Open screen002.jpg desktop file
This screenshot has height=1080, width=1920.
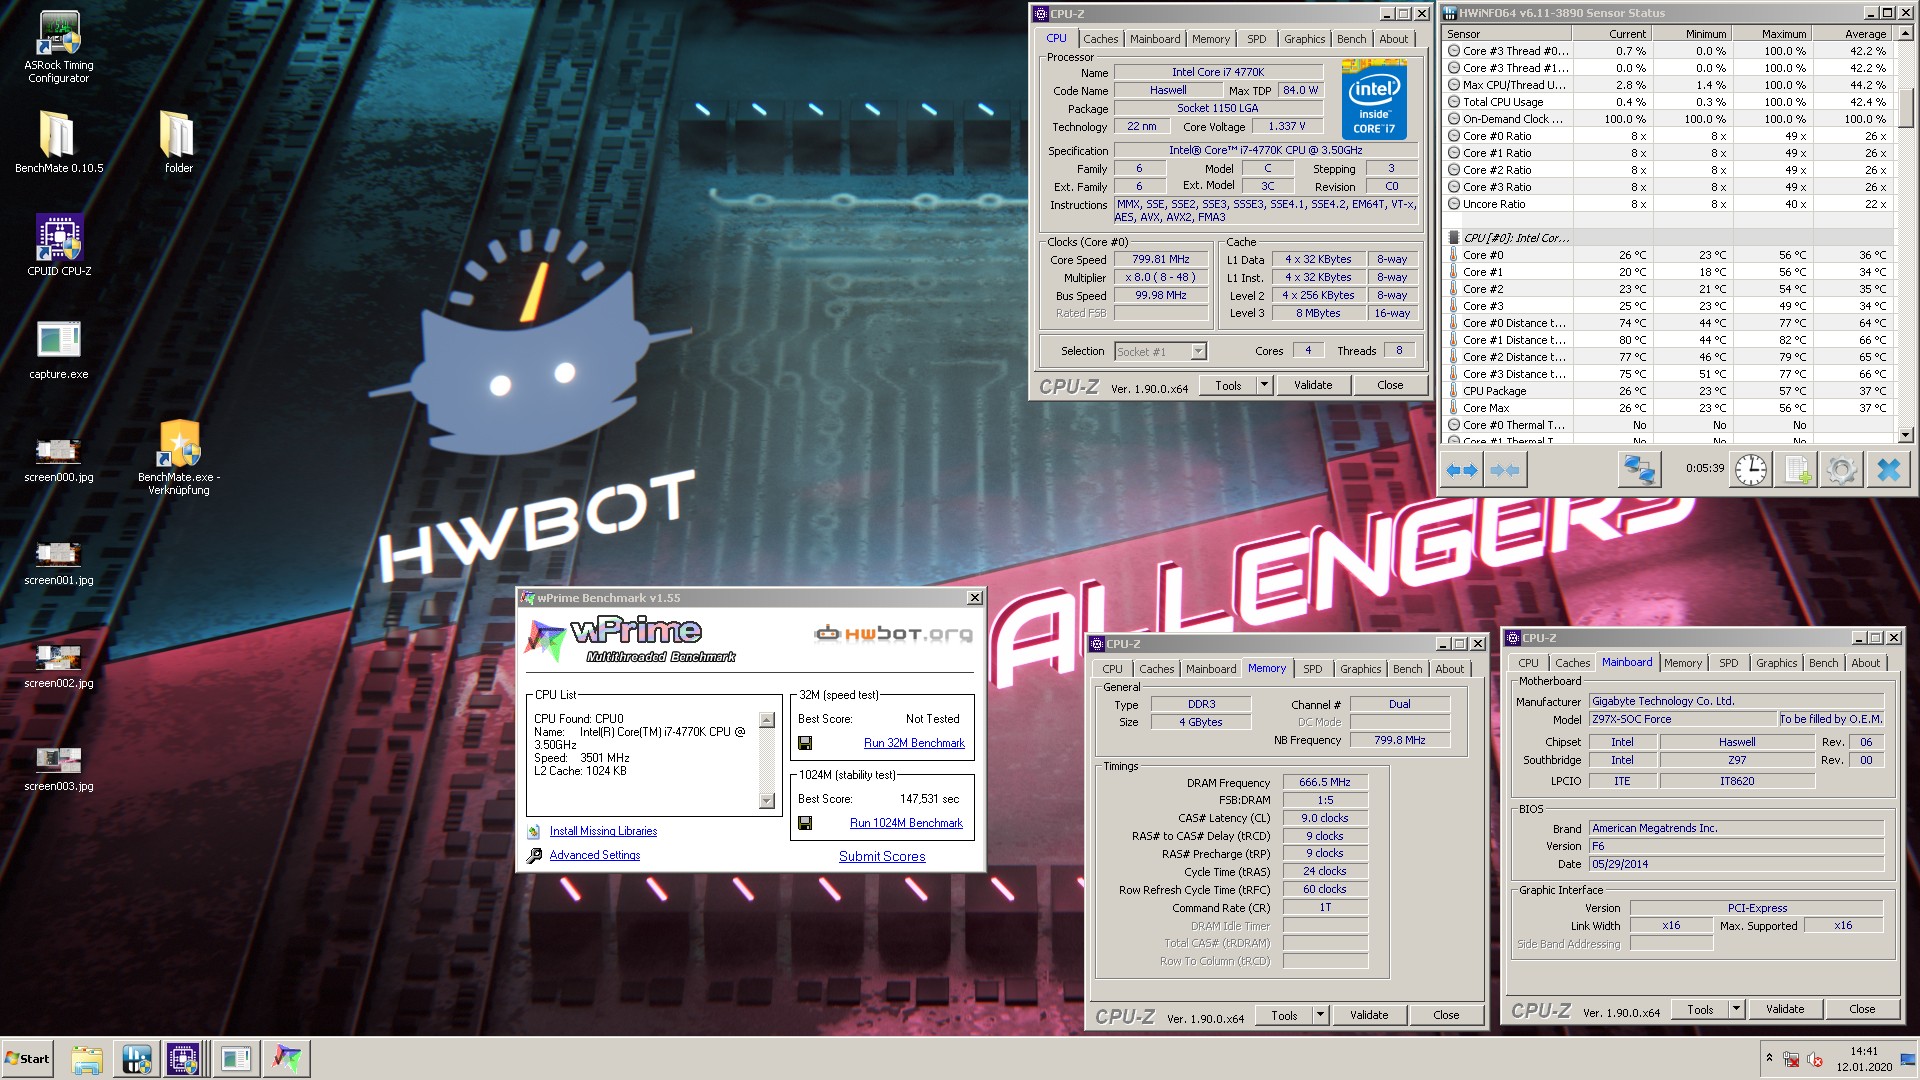(x=58, y=667)
